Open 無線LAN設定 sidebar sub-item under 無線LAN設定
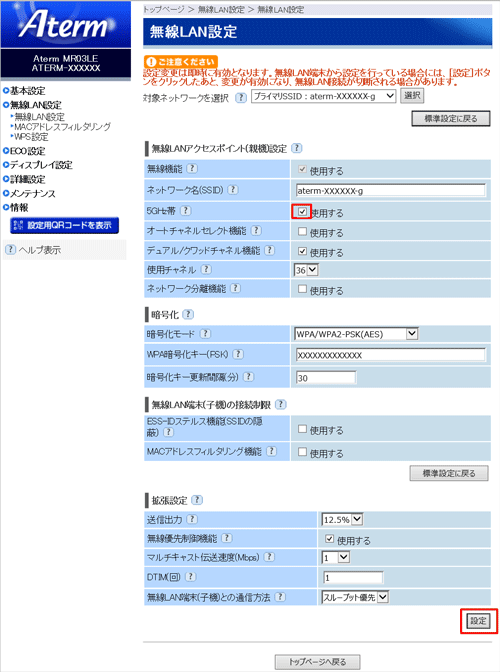Viewport: 500px width, 672px height. click(x=39, y=117)
